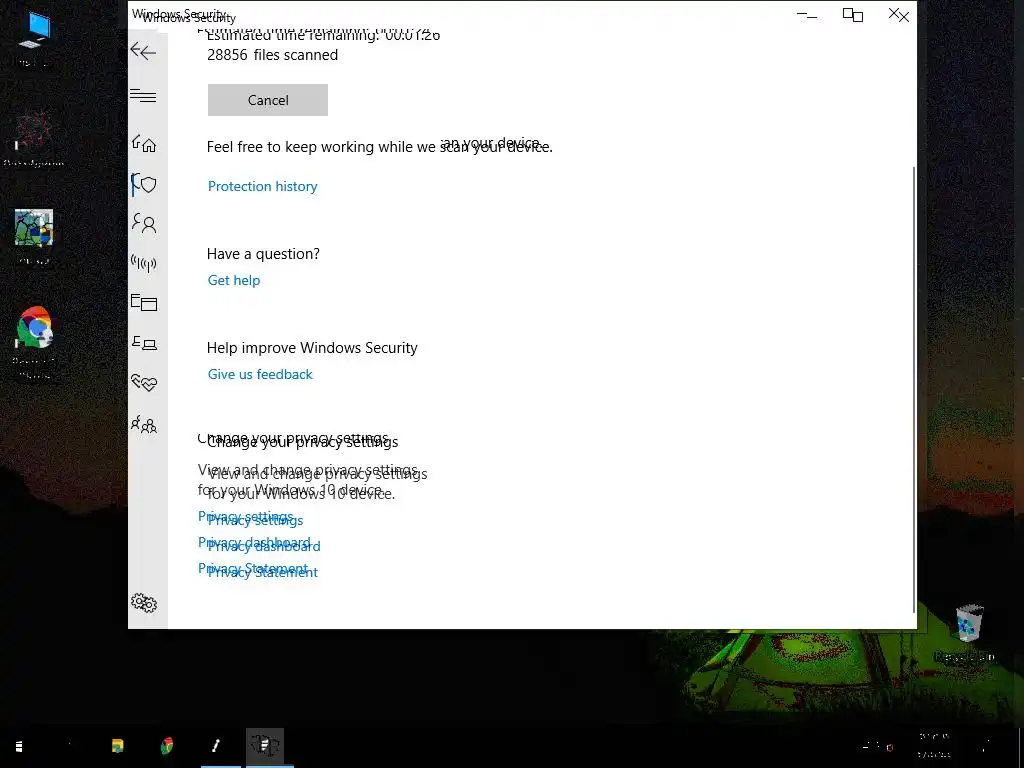
Task: Open the Recycle Bin desktop icon
Action: pyautogui.click(x=968, y=632)
